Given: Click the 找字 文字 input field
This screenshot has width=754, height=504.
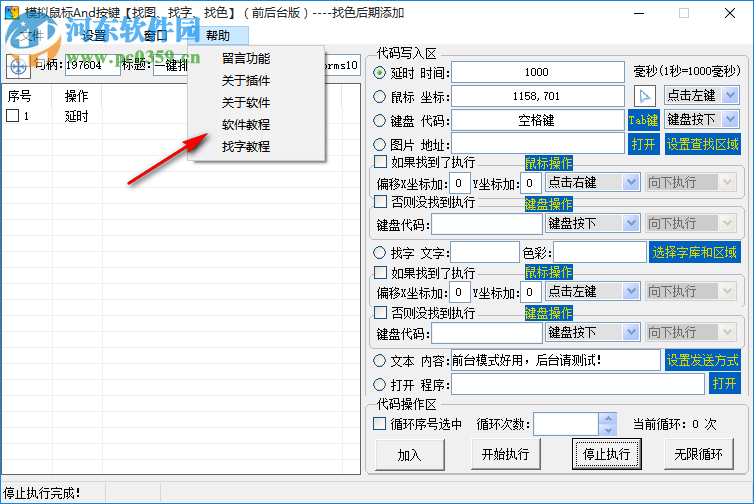Looking at the screenshot, I should [x=485, y=252].
